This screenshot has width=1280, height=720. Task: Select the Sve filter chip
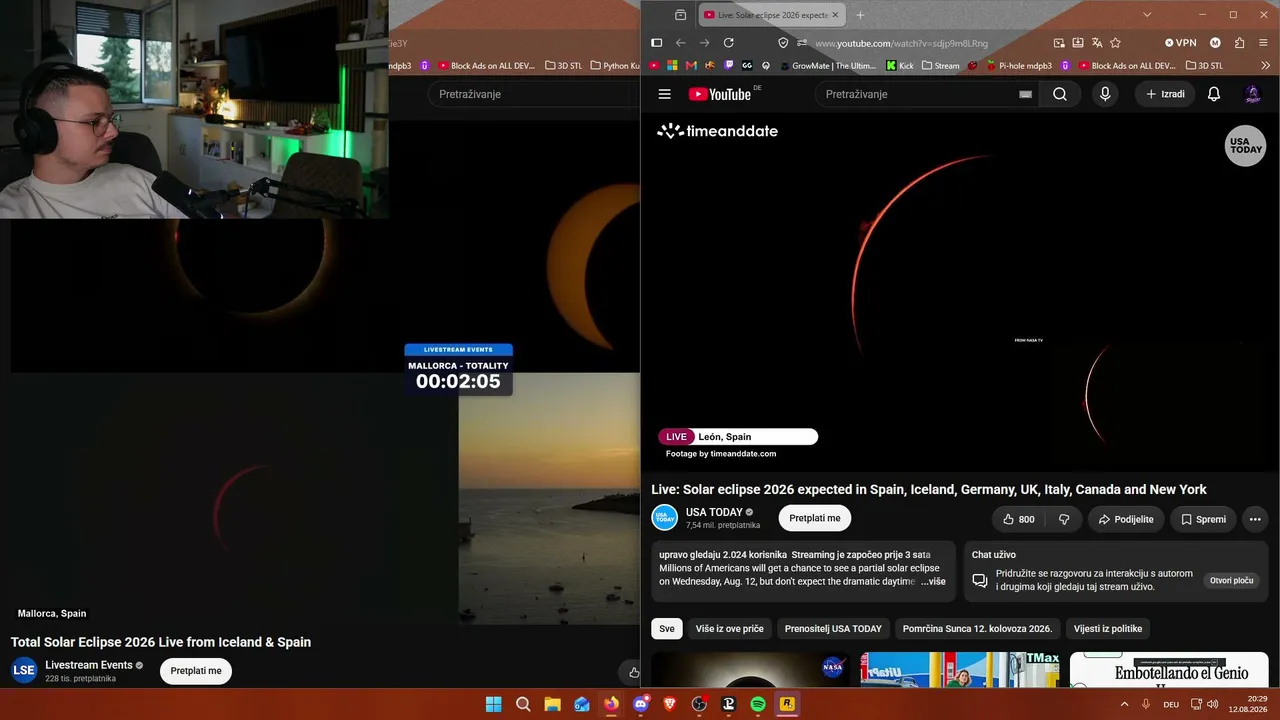[x=667, y=629]
